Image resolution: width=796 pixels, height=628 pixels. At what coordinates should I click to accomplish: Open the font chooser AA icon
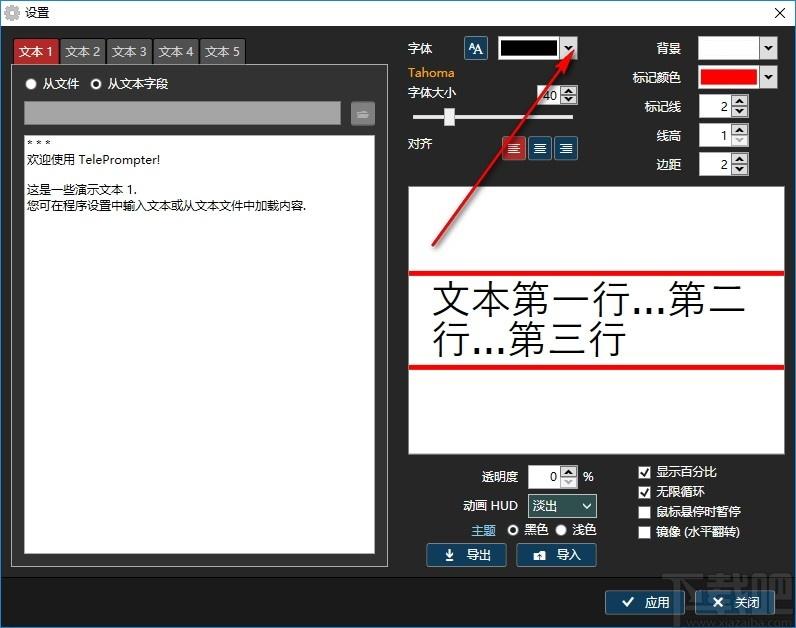point(476,48)
